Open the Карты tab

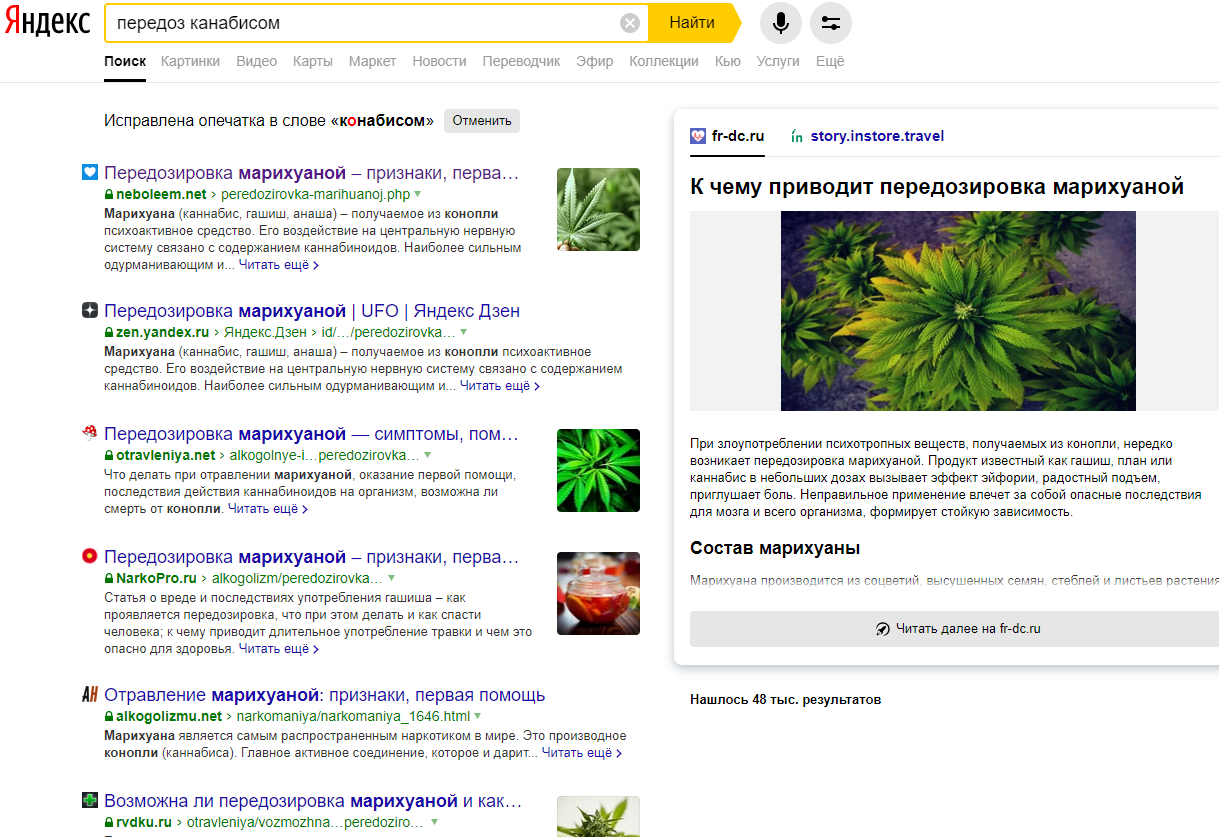[x=313, y=61]
